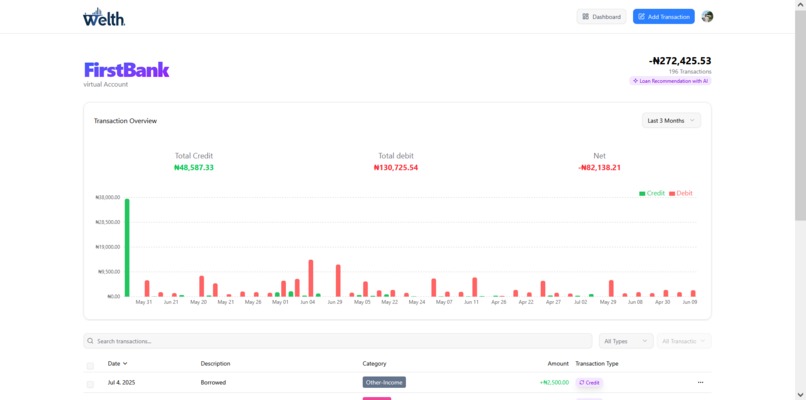
Task: Click the search magnifier icon
Action: [90, 341]
